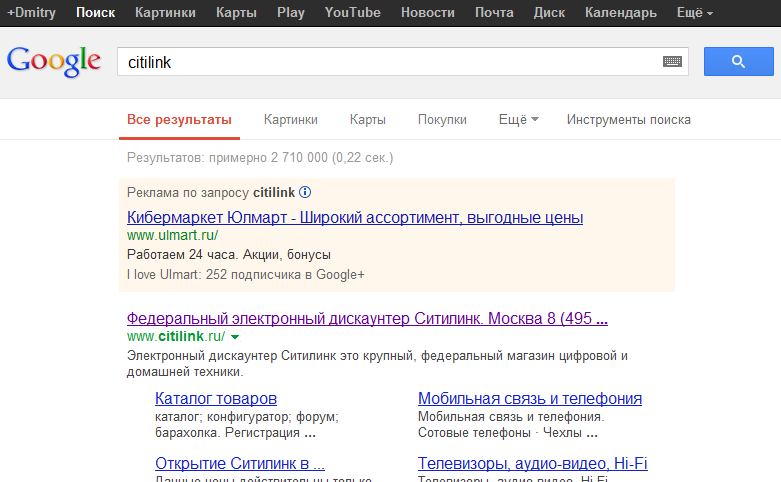Switch to the Карты results tab
This screenshot has height=482, width=781.
pyautogui.click(x=368, y=120)
